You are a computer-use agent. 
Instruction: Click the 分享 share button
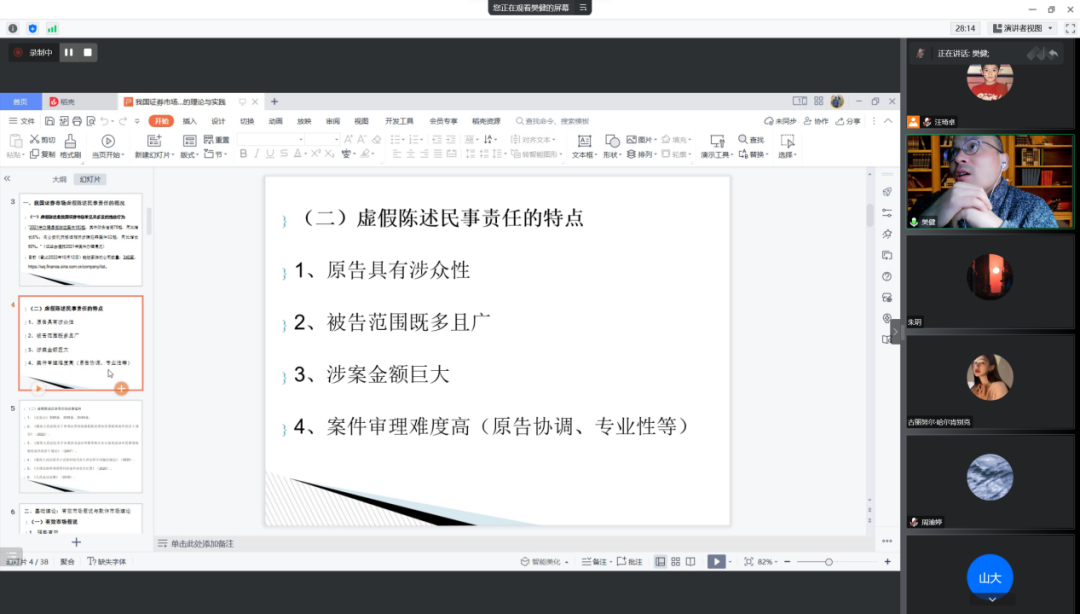tap(849, 121)
